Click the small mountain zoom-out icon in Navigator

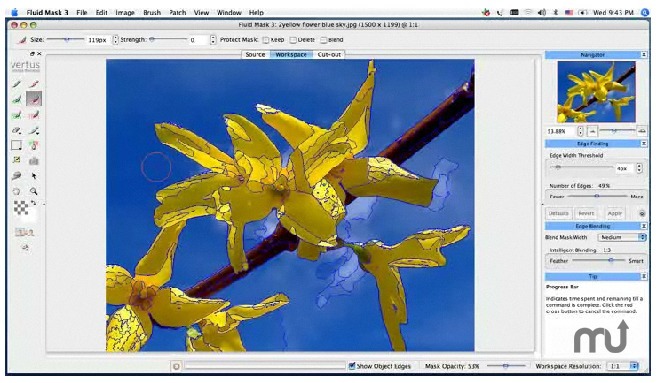(593, 132)
